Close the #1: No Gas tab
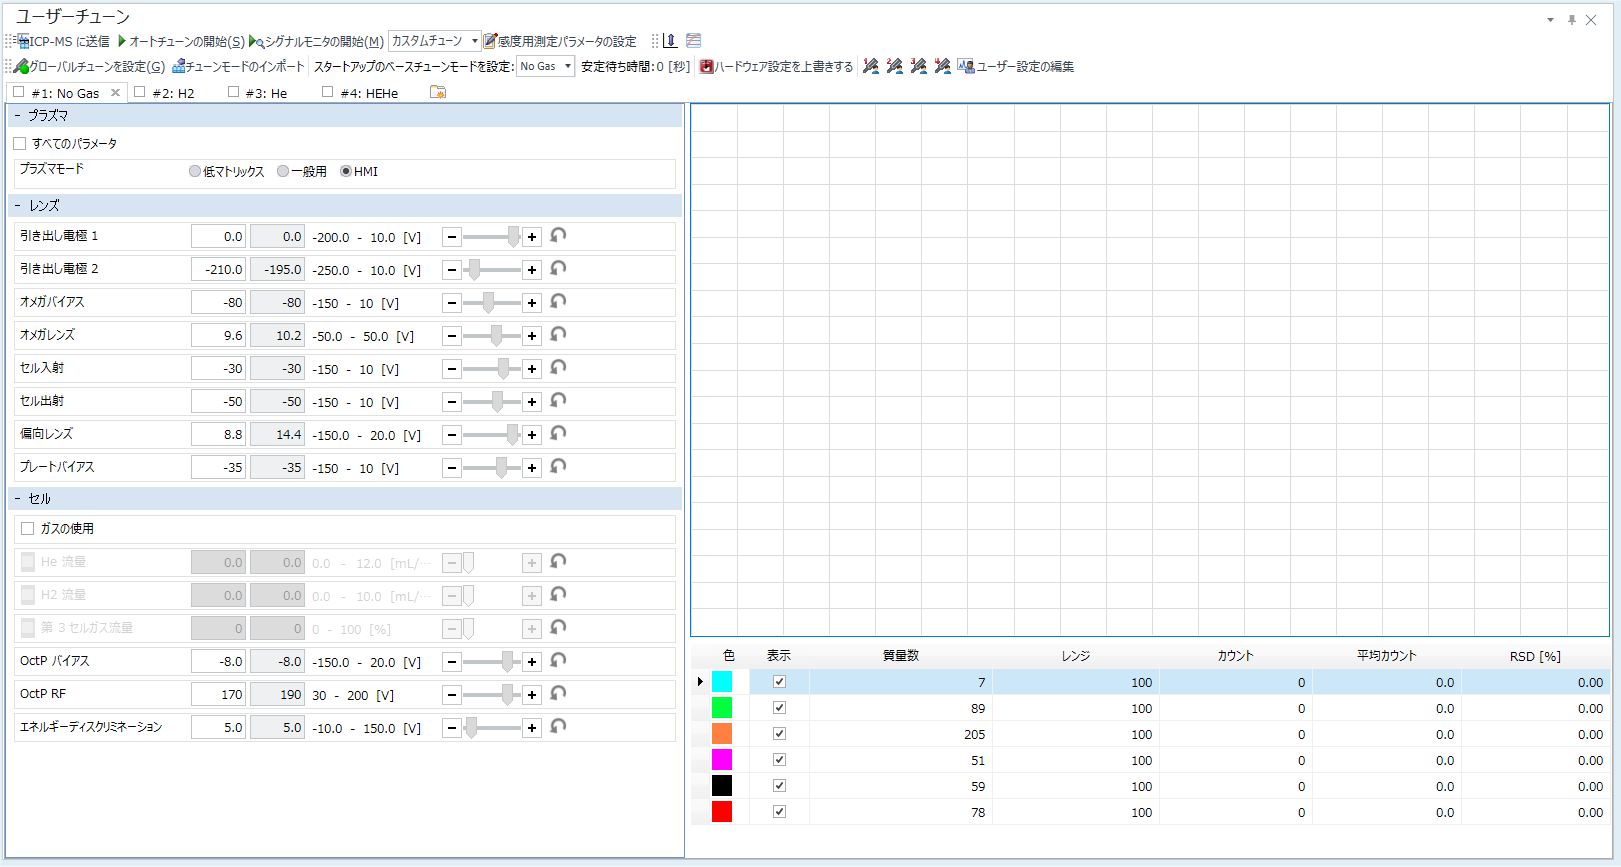Screen dimensions: 1621x867 [x=115, y=93]
